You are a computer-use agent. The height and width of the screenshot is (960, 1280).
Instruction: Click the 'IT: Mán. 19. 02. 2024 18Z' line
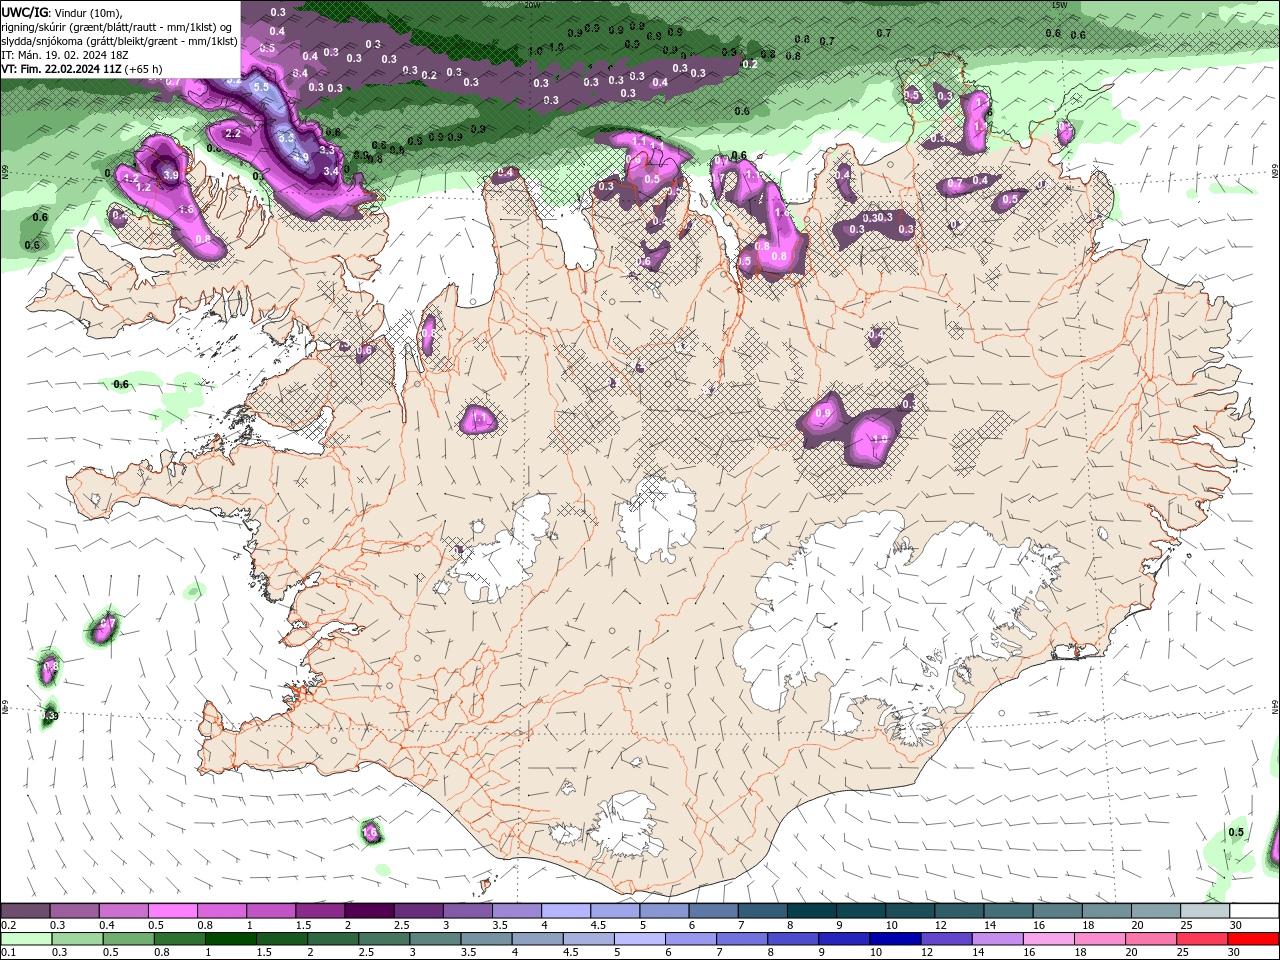click(65, 55)
